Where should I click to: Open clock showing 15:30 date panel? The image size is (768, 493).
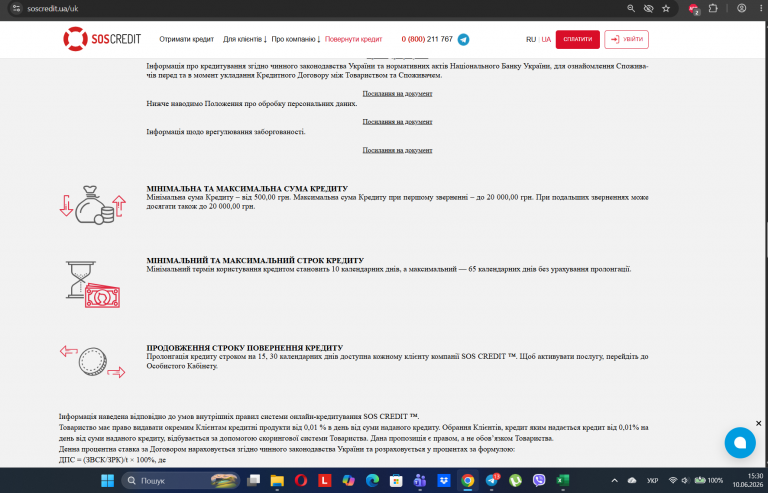pyautogui.click(x=747, y=480)
